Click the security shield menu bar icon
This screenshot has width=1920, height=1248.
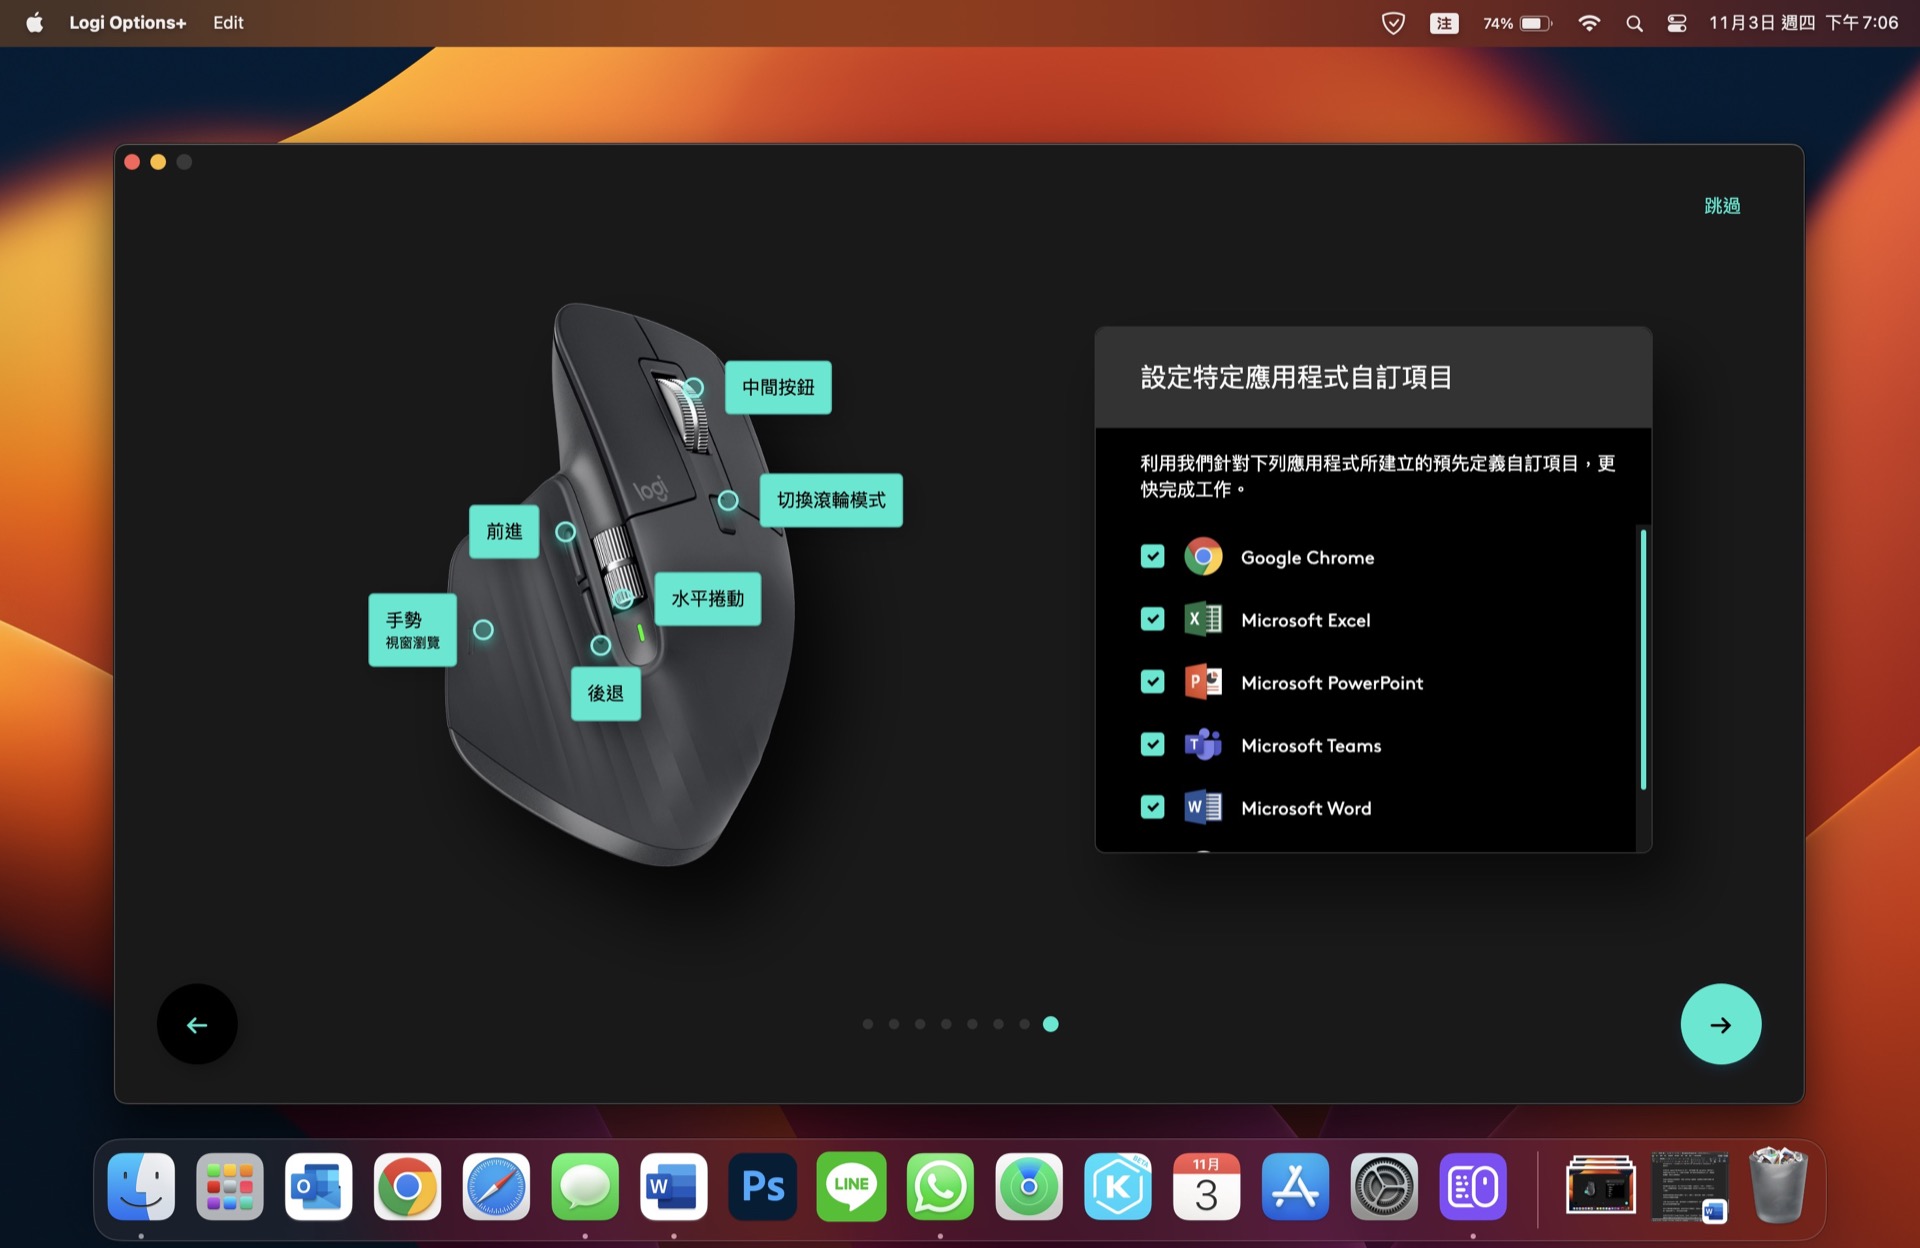coord(1393,23)
